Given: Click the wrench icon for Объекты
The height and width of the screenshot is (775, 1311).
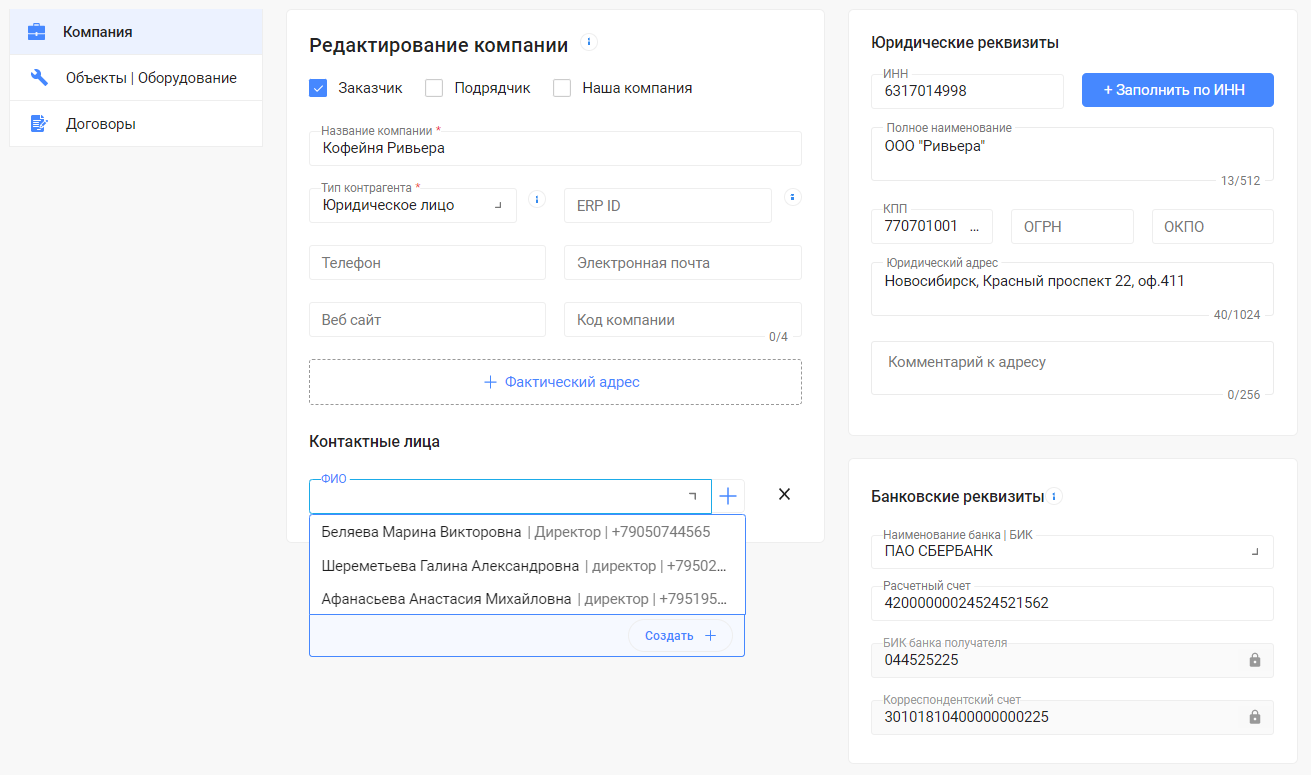Looking at the screenshot, I should pos(39,78).
